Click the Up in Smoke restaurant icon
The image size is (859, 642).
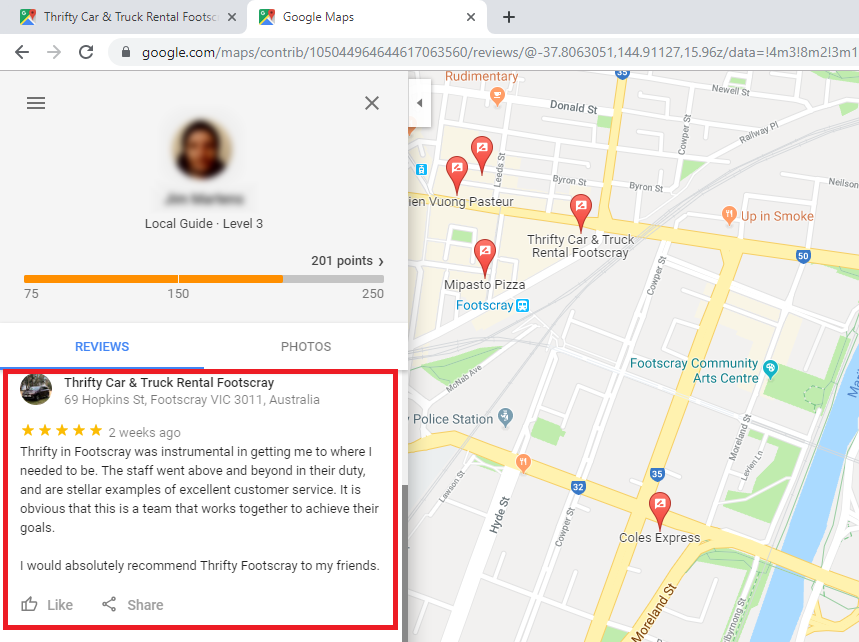pos(729,215)
